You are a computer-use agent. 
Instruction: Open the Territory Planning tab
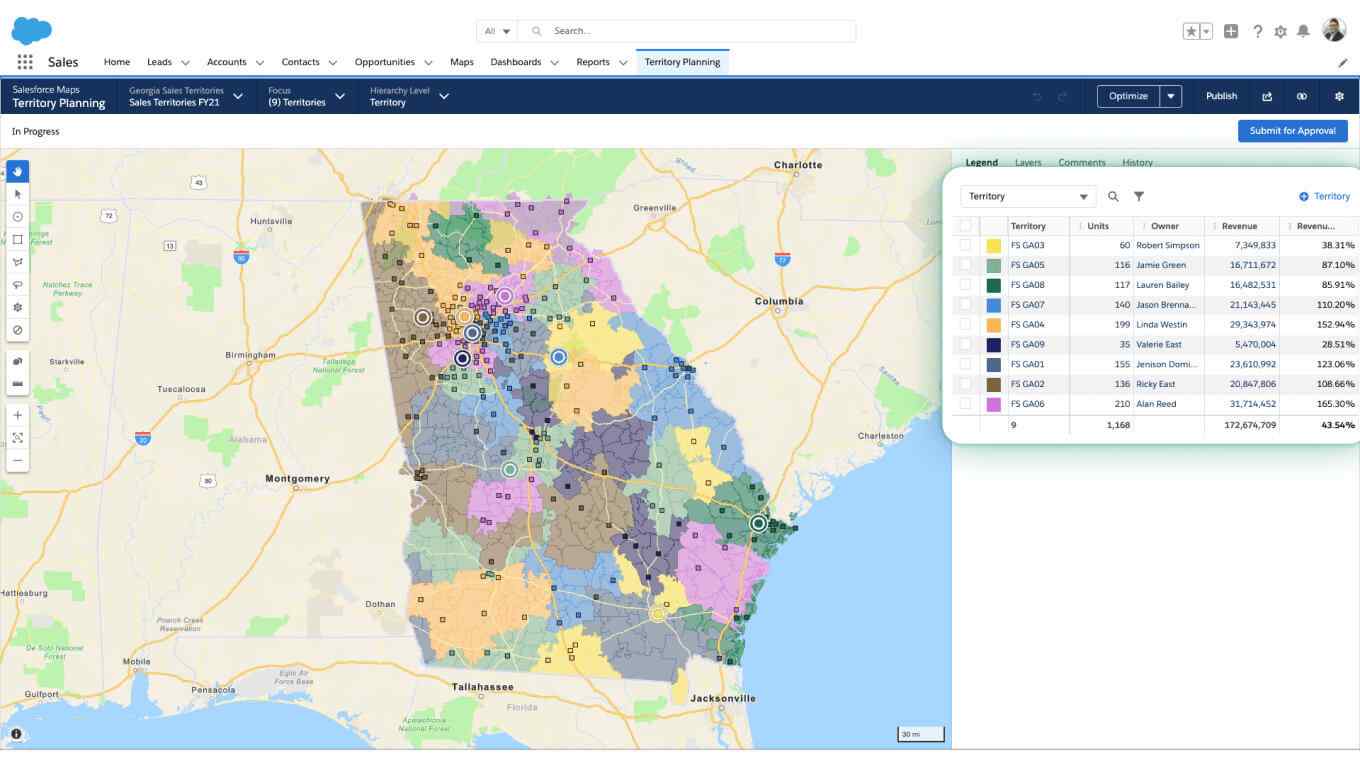pyautogui.click(x=682, y=62)
